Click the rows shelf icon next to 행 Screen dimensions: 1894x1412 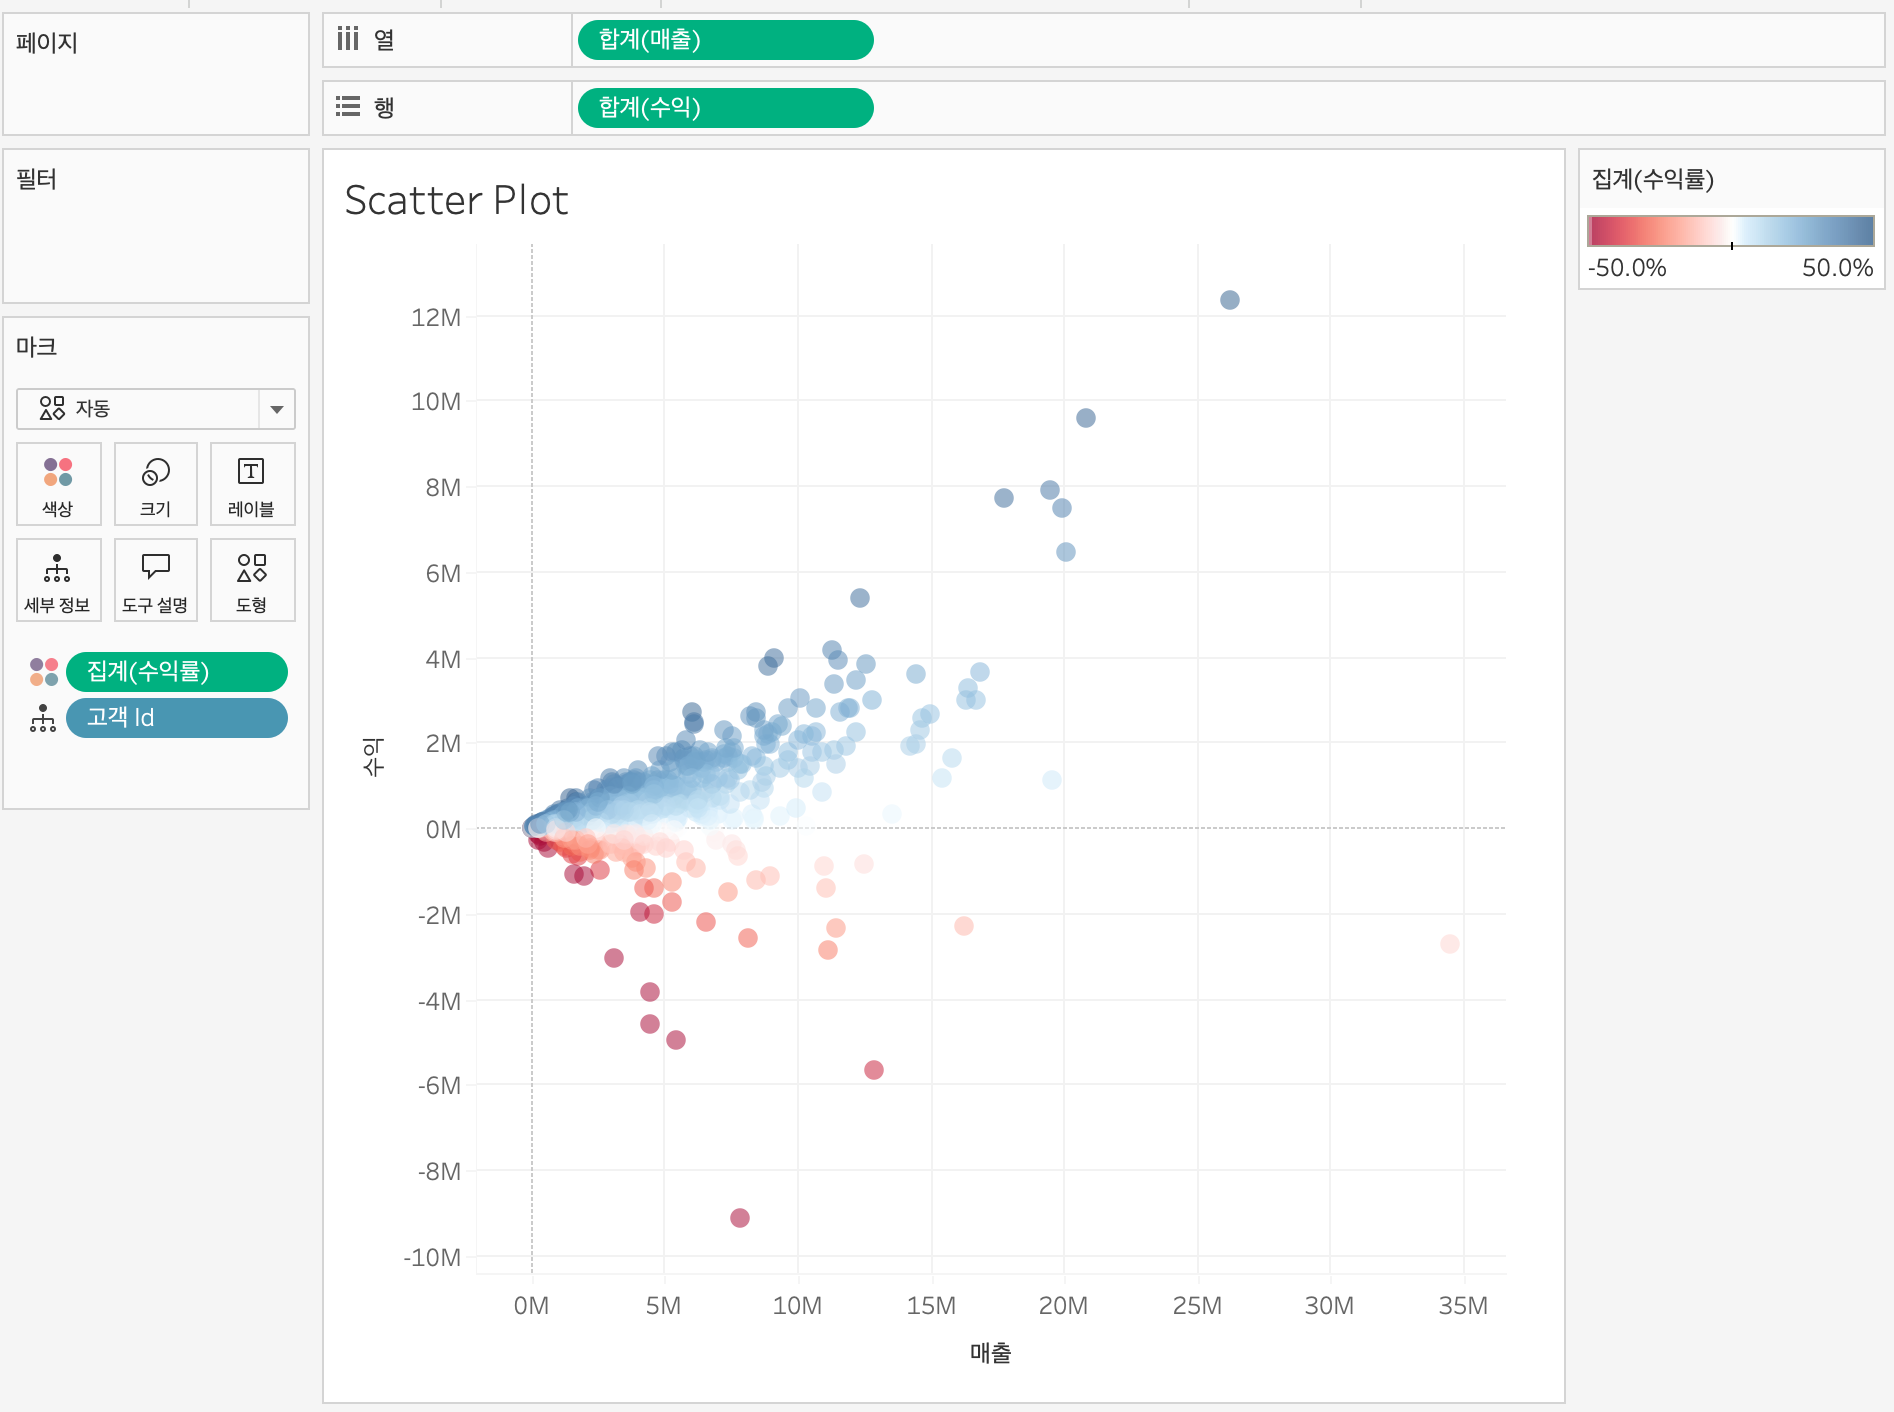(x=347, y=106)
